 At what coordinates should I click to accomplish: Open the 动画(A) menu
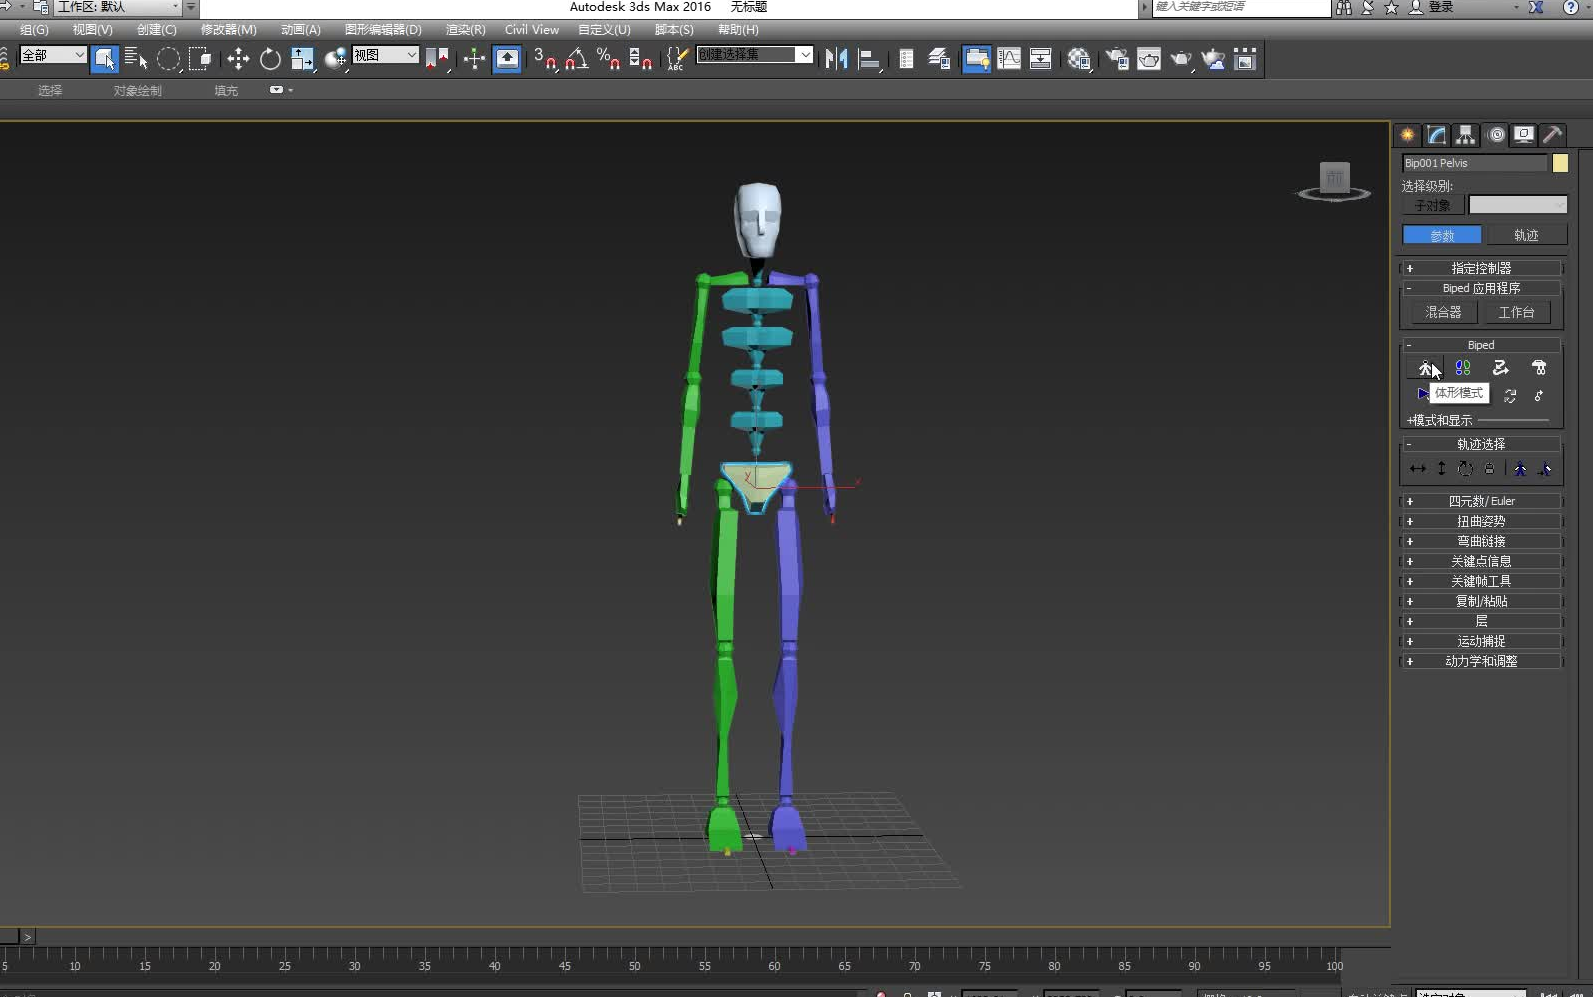[x=300, y=30]
